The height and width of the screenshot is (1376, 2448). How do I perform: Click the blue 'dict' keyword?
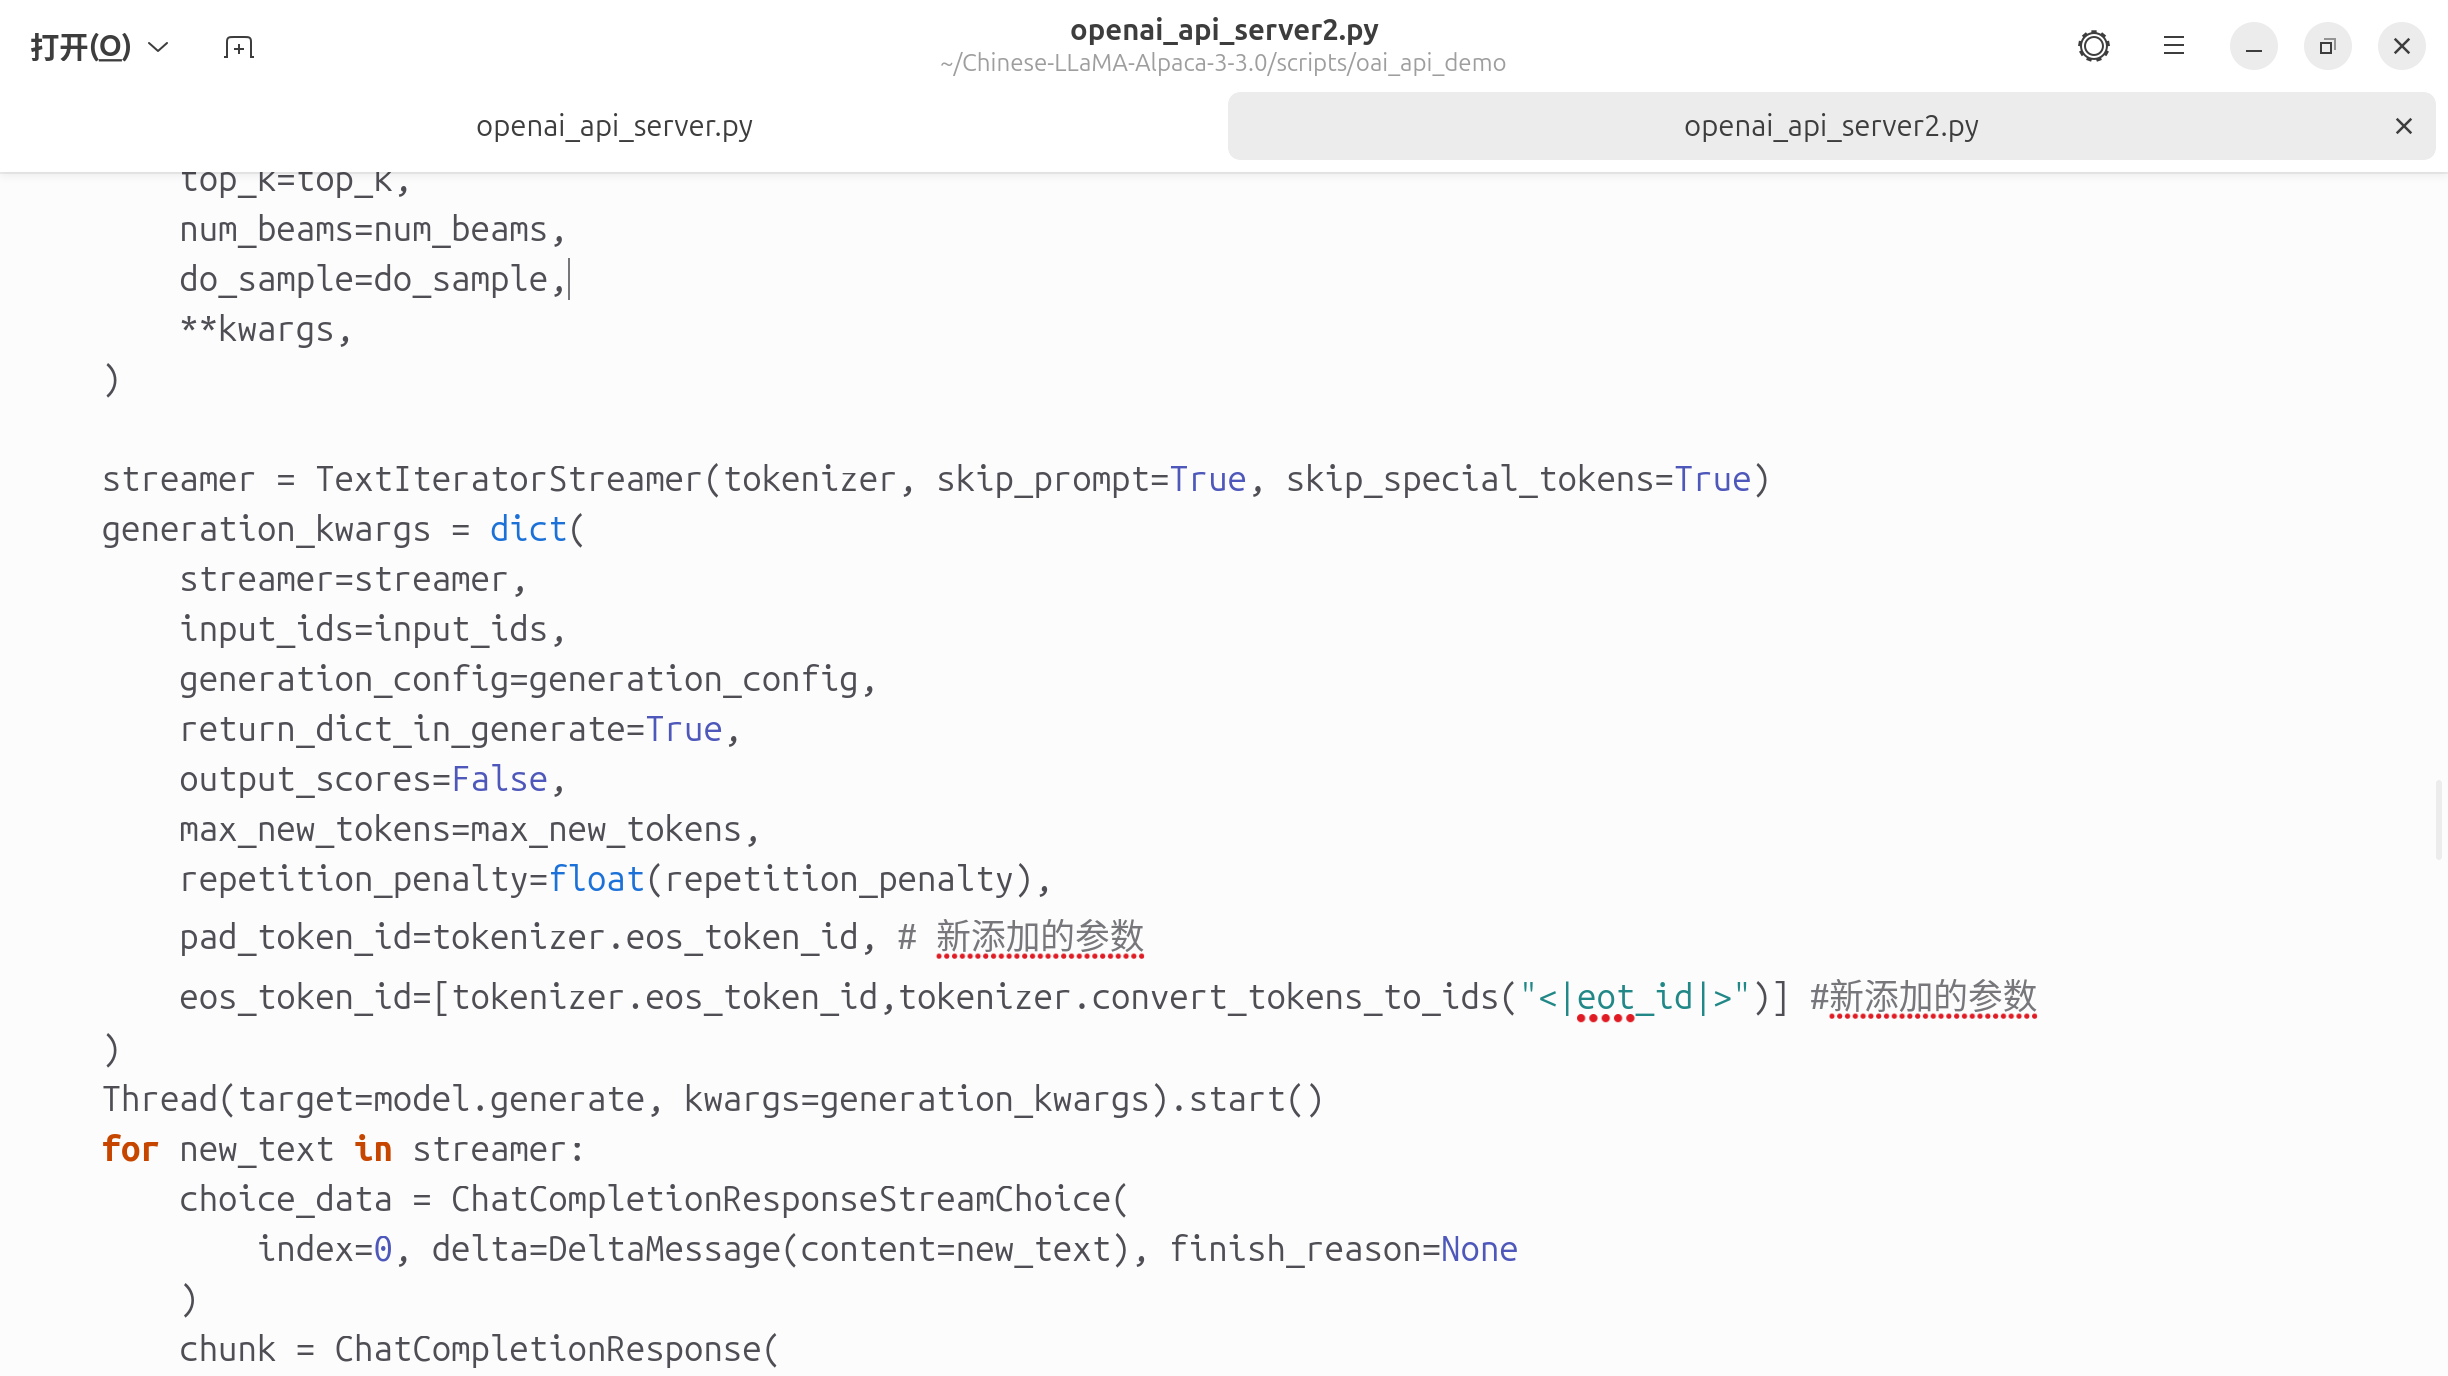pos(527,530)
